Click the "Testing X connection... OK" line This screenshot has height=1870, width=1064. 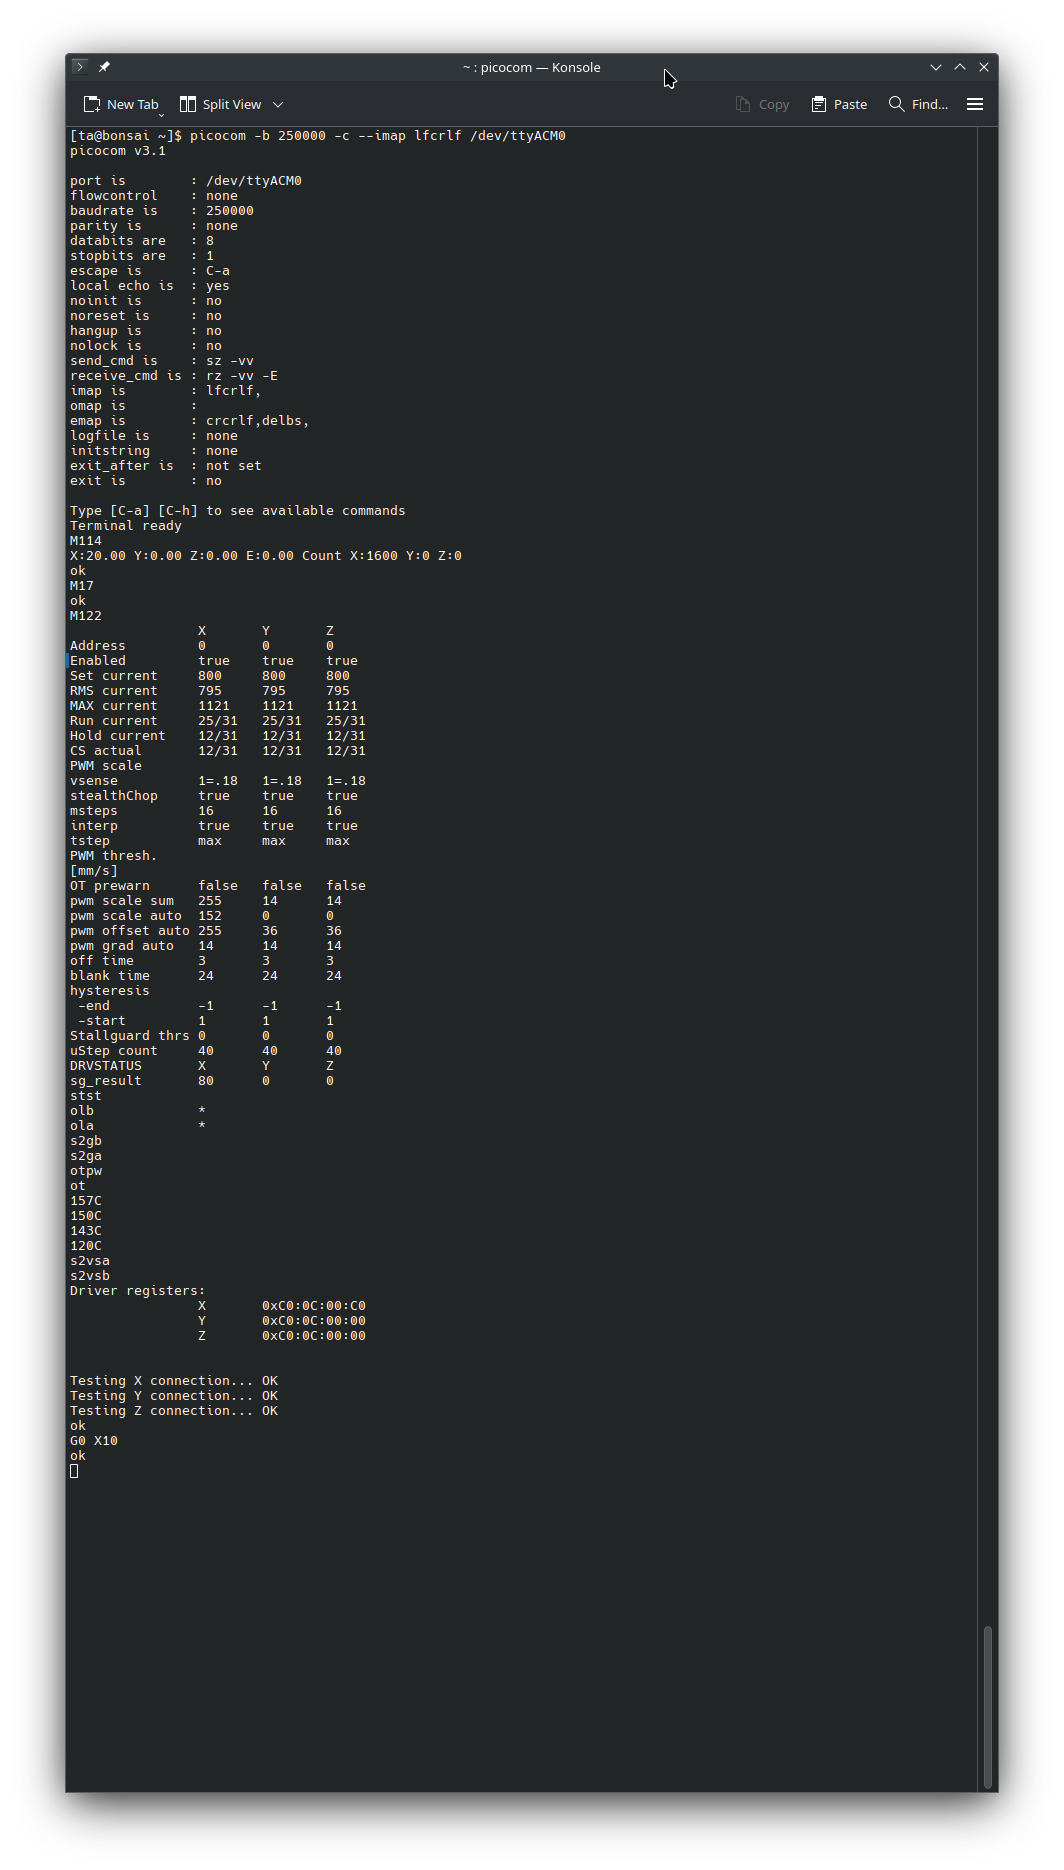click(x=174, y=1381)
